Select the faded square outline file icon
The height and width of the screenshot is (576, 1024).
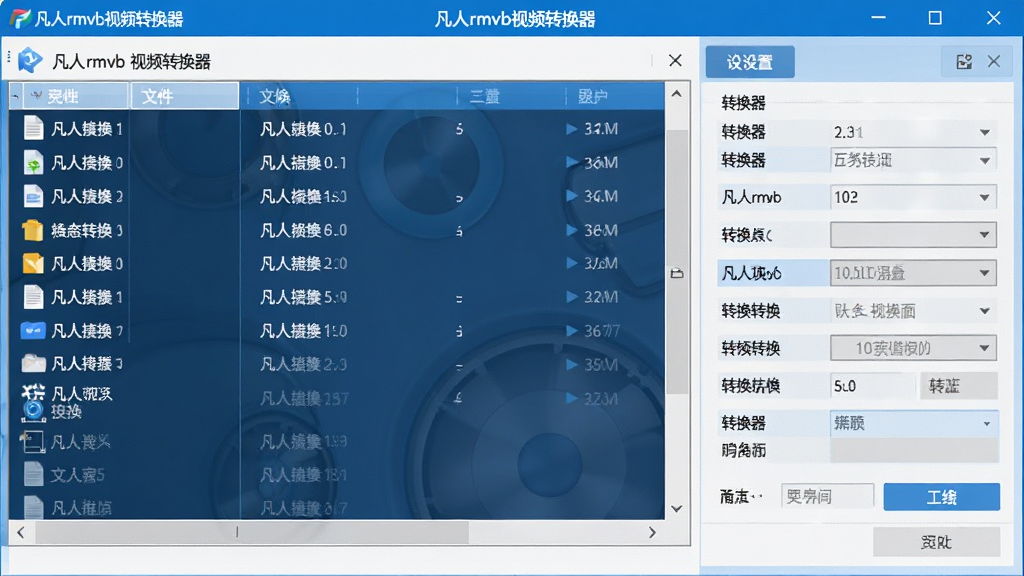pyautogui.click(x=32, y=441)
